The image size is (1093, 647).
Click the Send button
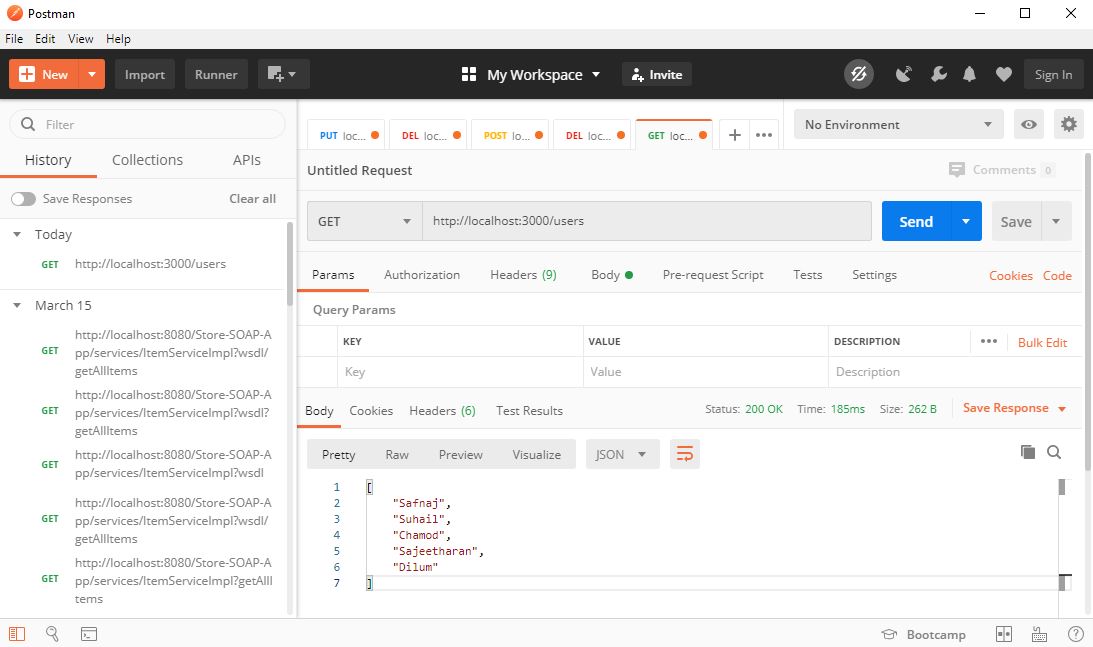point(915,221)
